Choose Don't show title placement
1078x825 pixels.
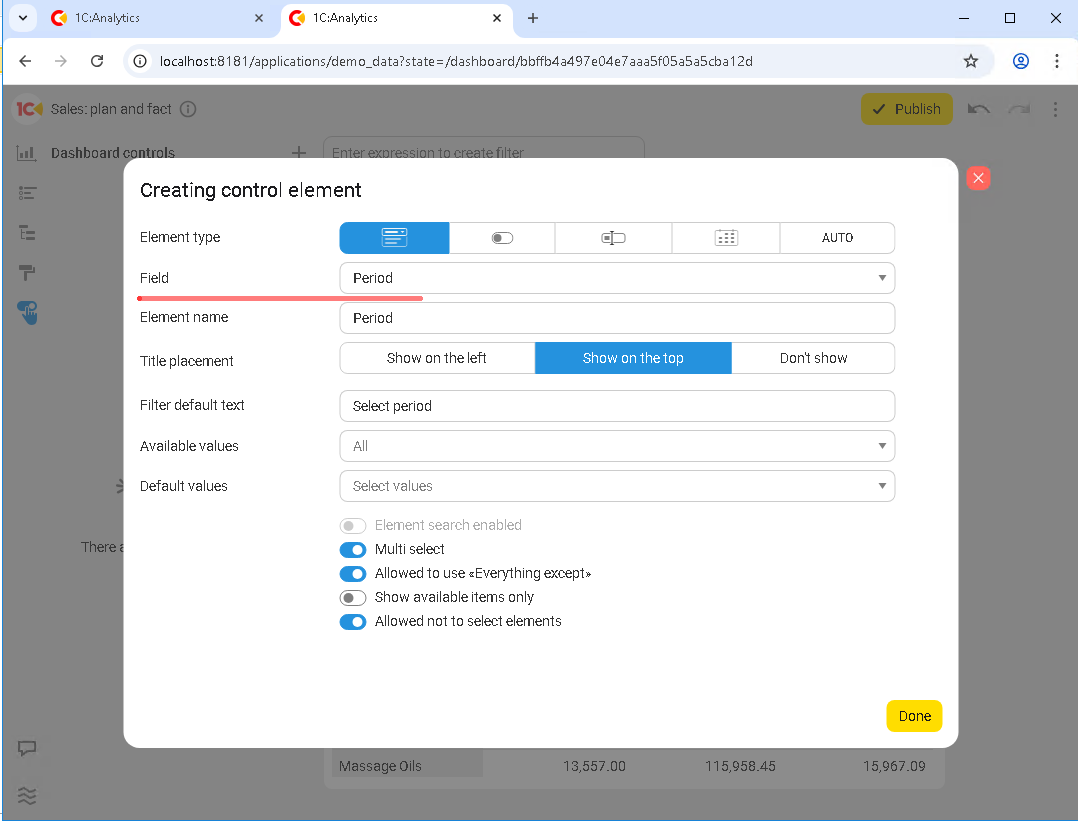click(813, 358)
